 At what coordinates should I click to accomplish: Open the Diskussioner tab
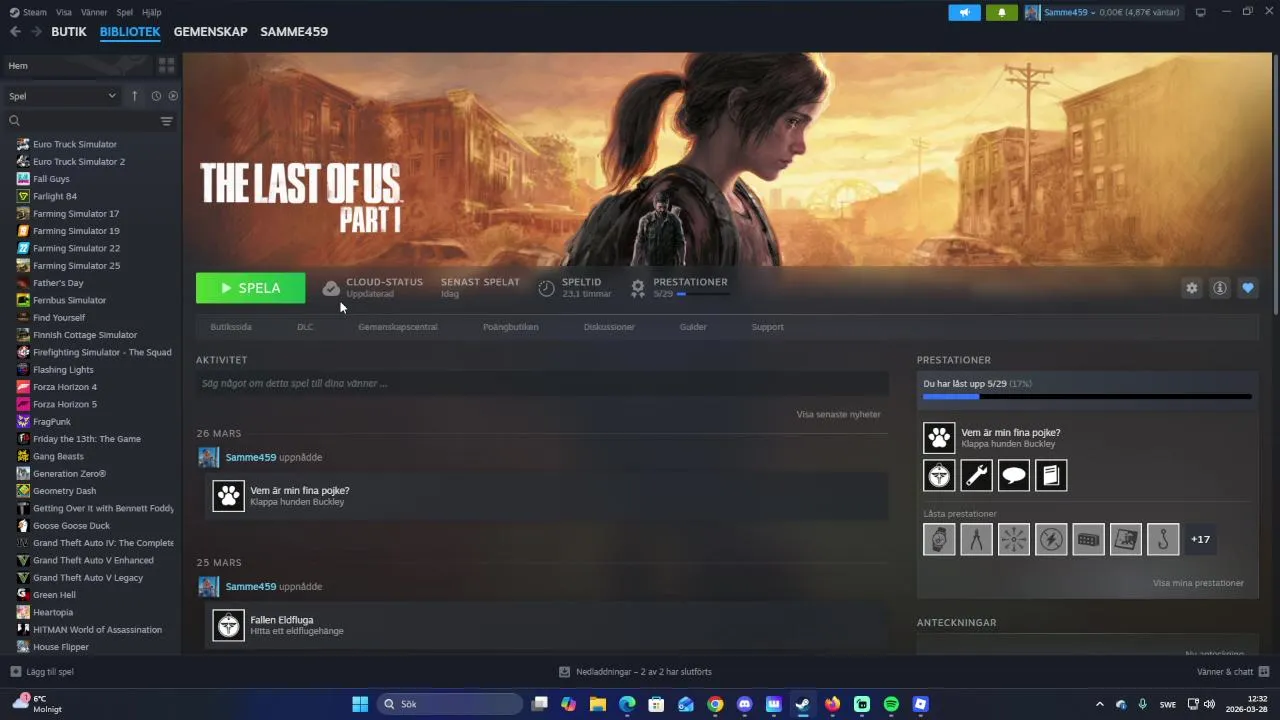tap(609, 327)
